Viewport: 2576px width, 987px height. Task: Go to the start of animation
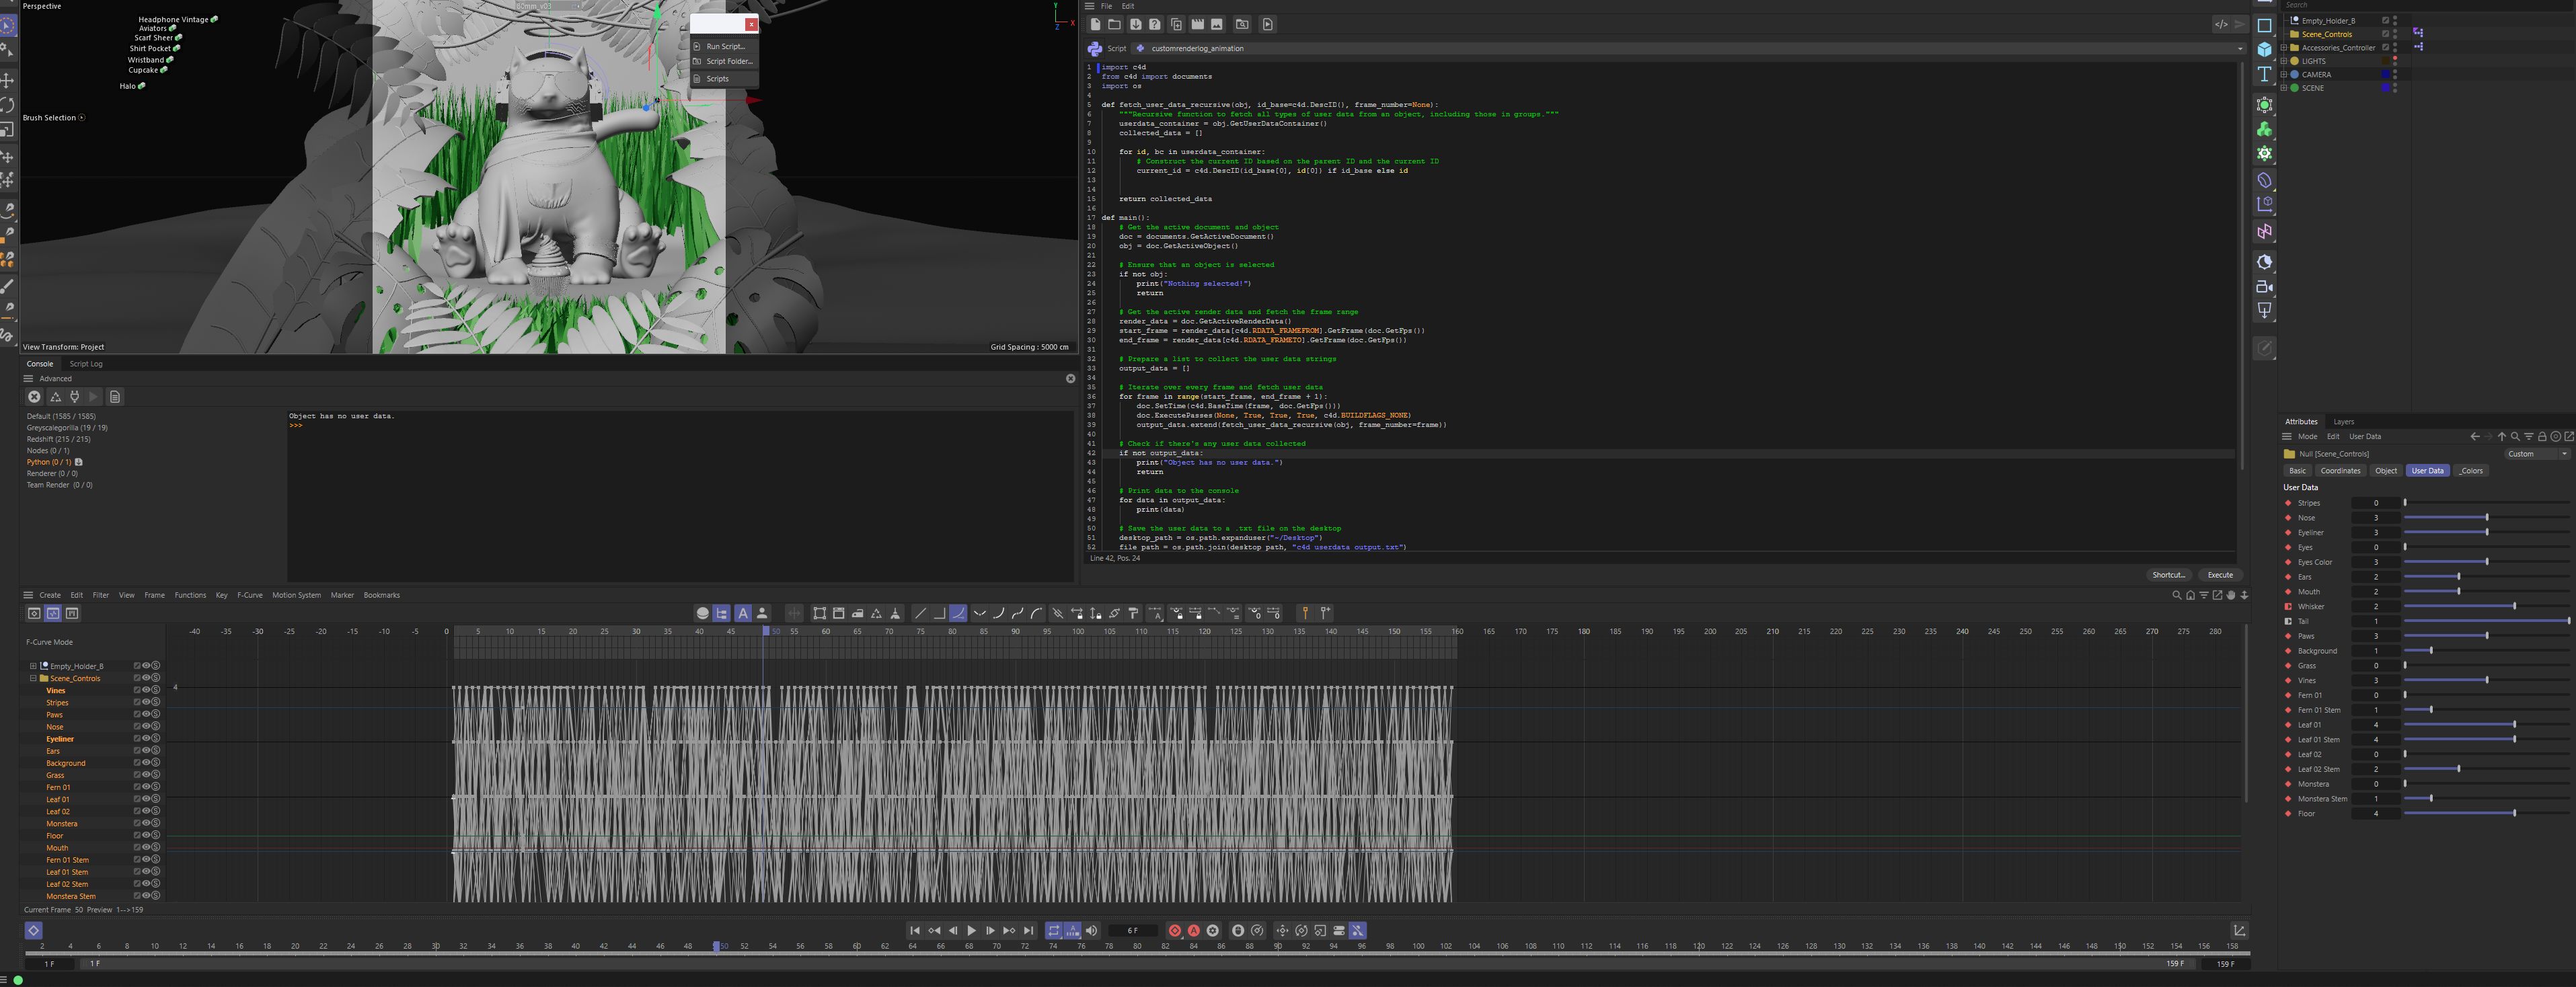[x=914, y=930]
